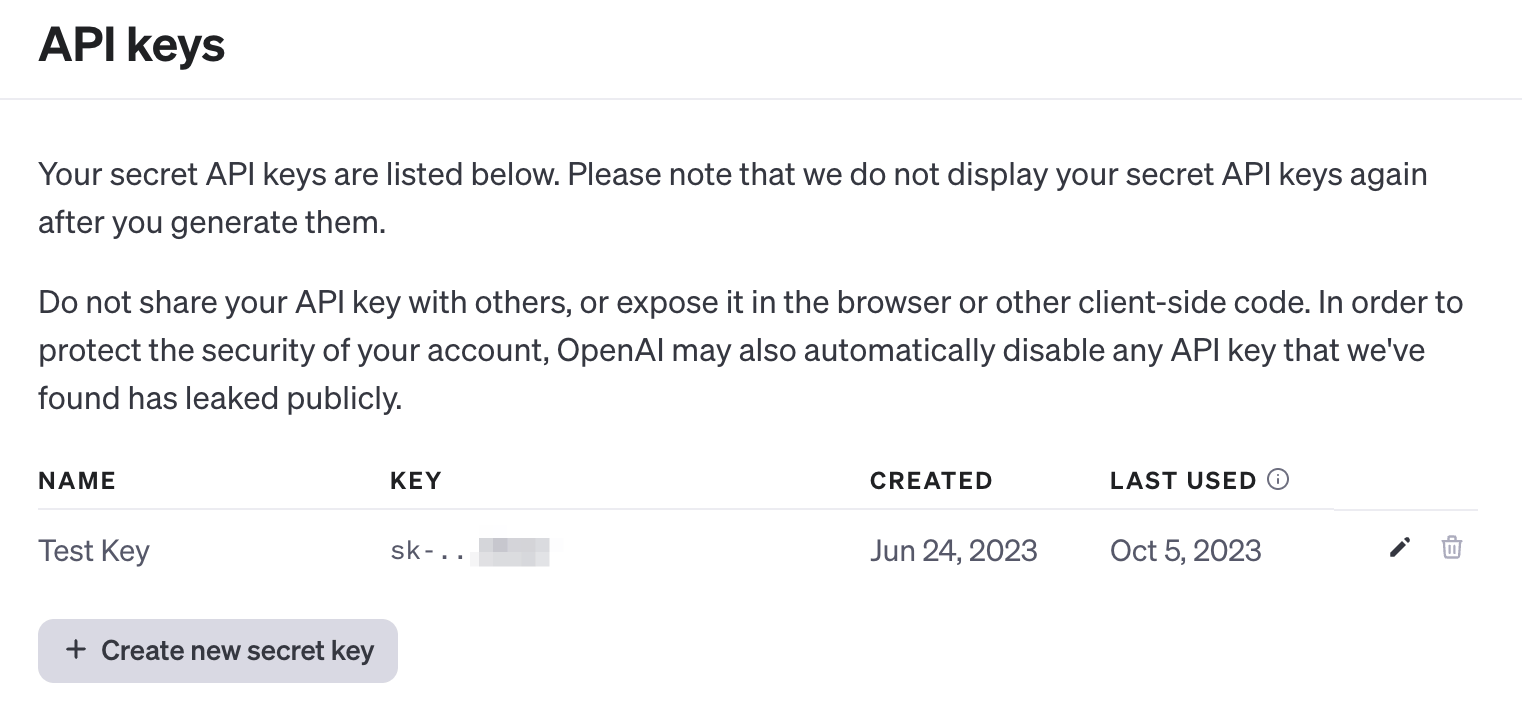Image resolution: width=1522 pixels, height=722 pixels.
Task: Click the 'after you generate them' line
Action: click(x=212, y=222)
